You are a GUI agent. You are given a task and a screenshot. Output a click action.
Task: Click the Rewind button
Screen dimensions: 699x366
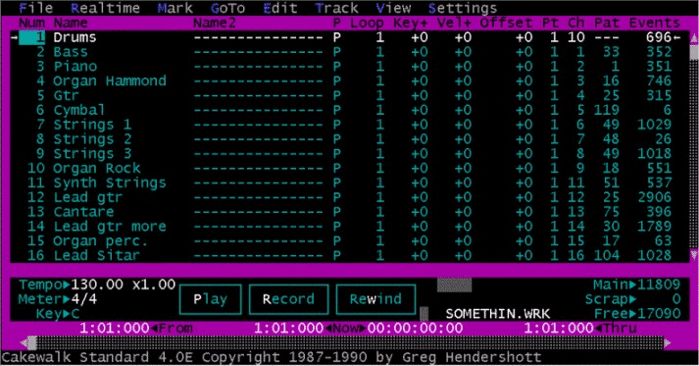(x=375, y=299)
